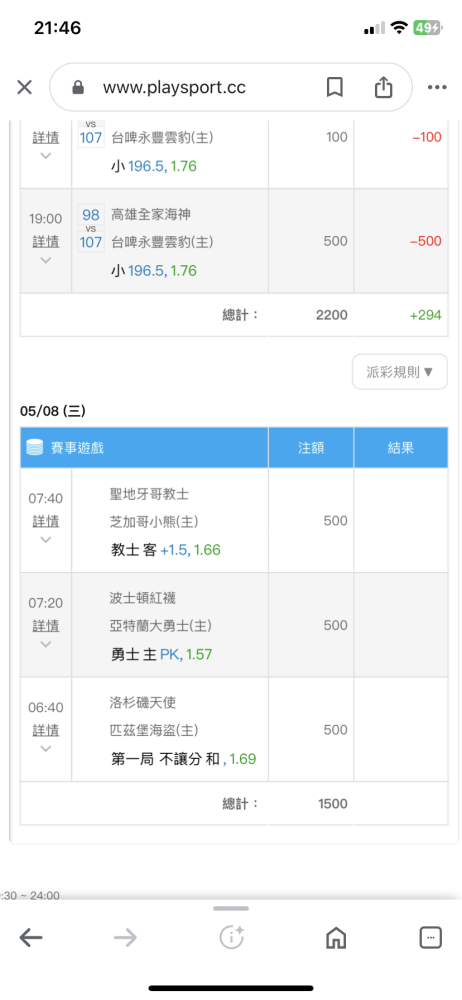This screenshot has width=462, height=1000.
Task: Open 詳情 link for 06:40 game
Action: click(46, 730)
